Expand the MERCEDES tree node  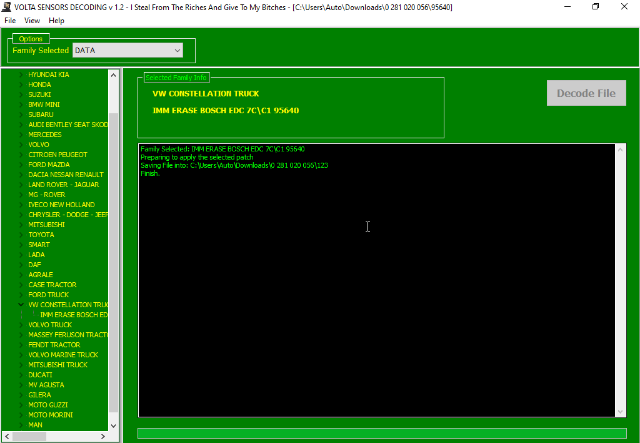point(21,135)
